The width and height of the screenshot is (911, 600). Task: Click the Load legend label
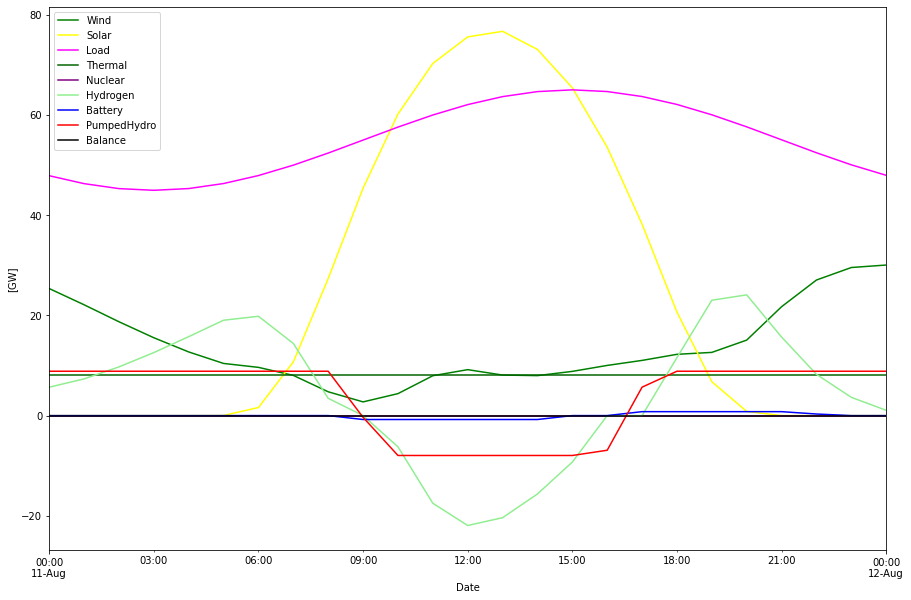point(98,51)
